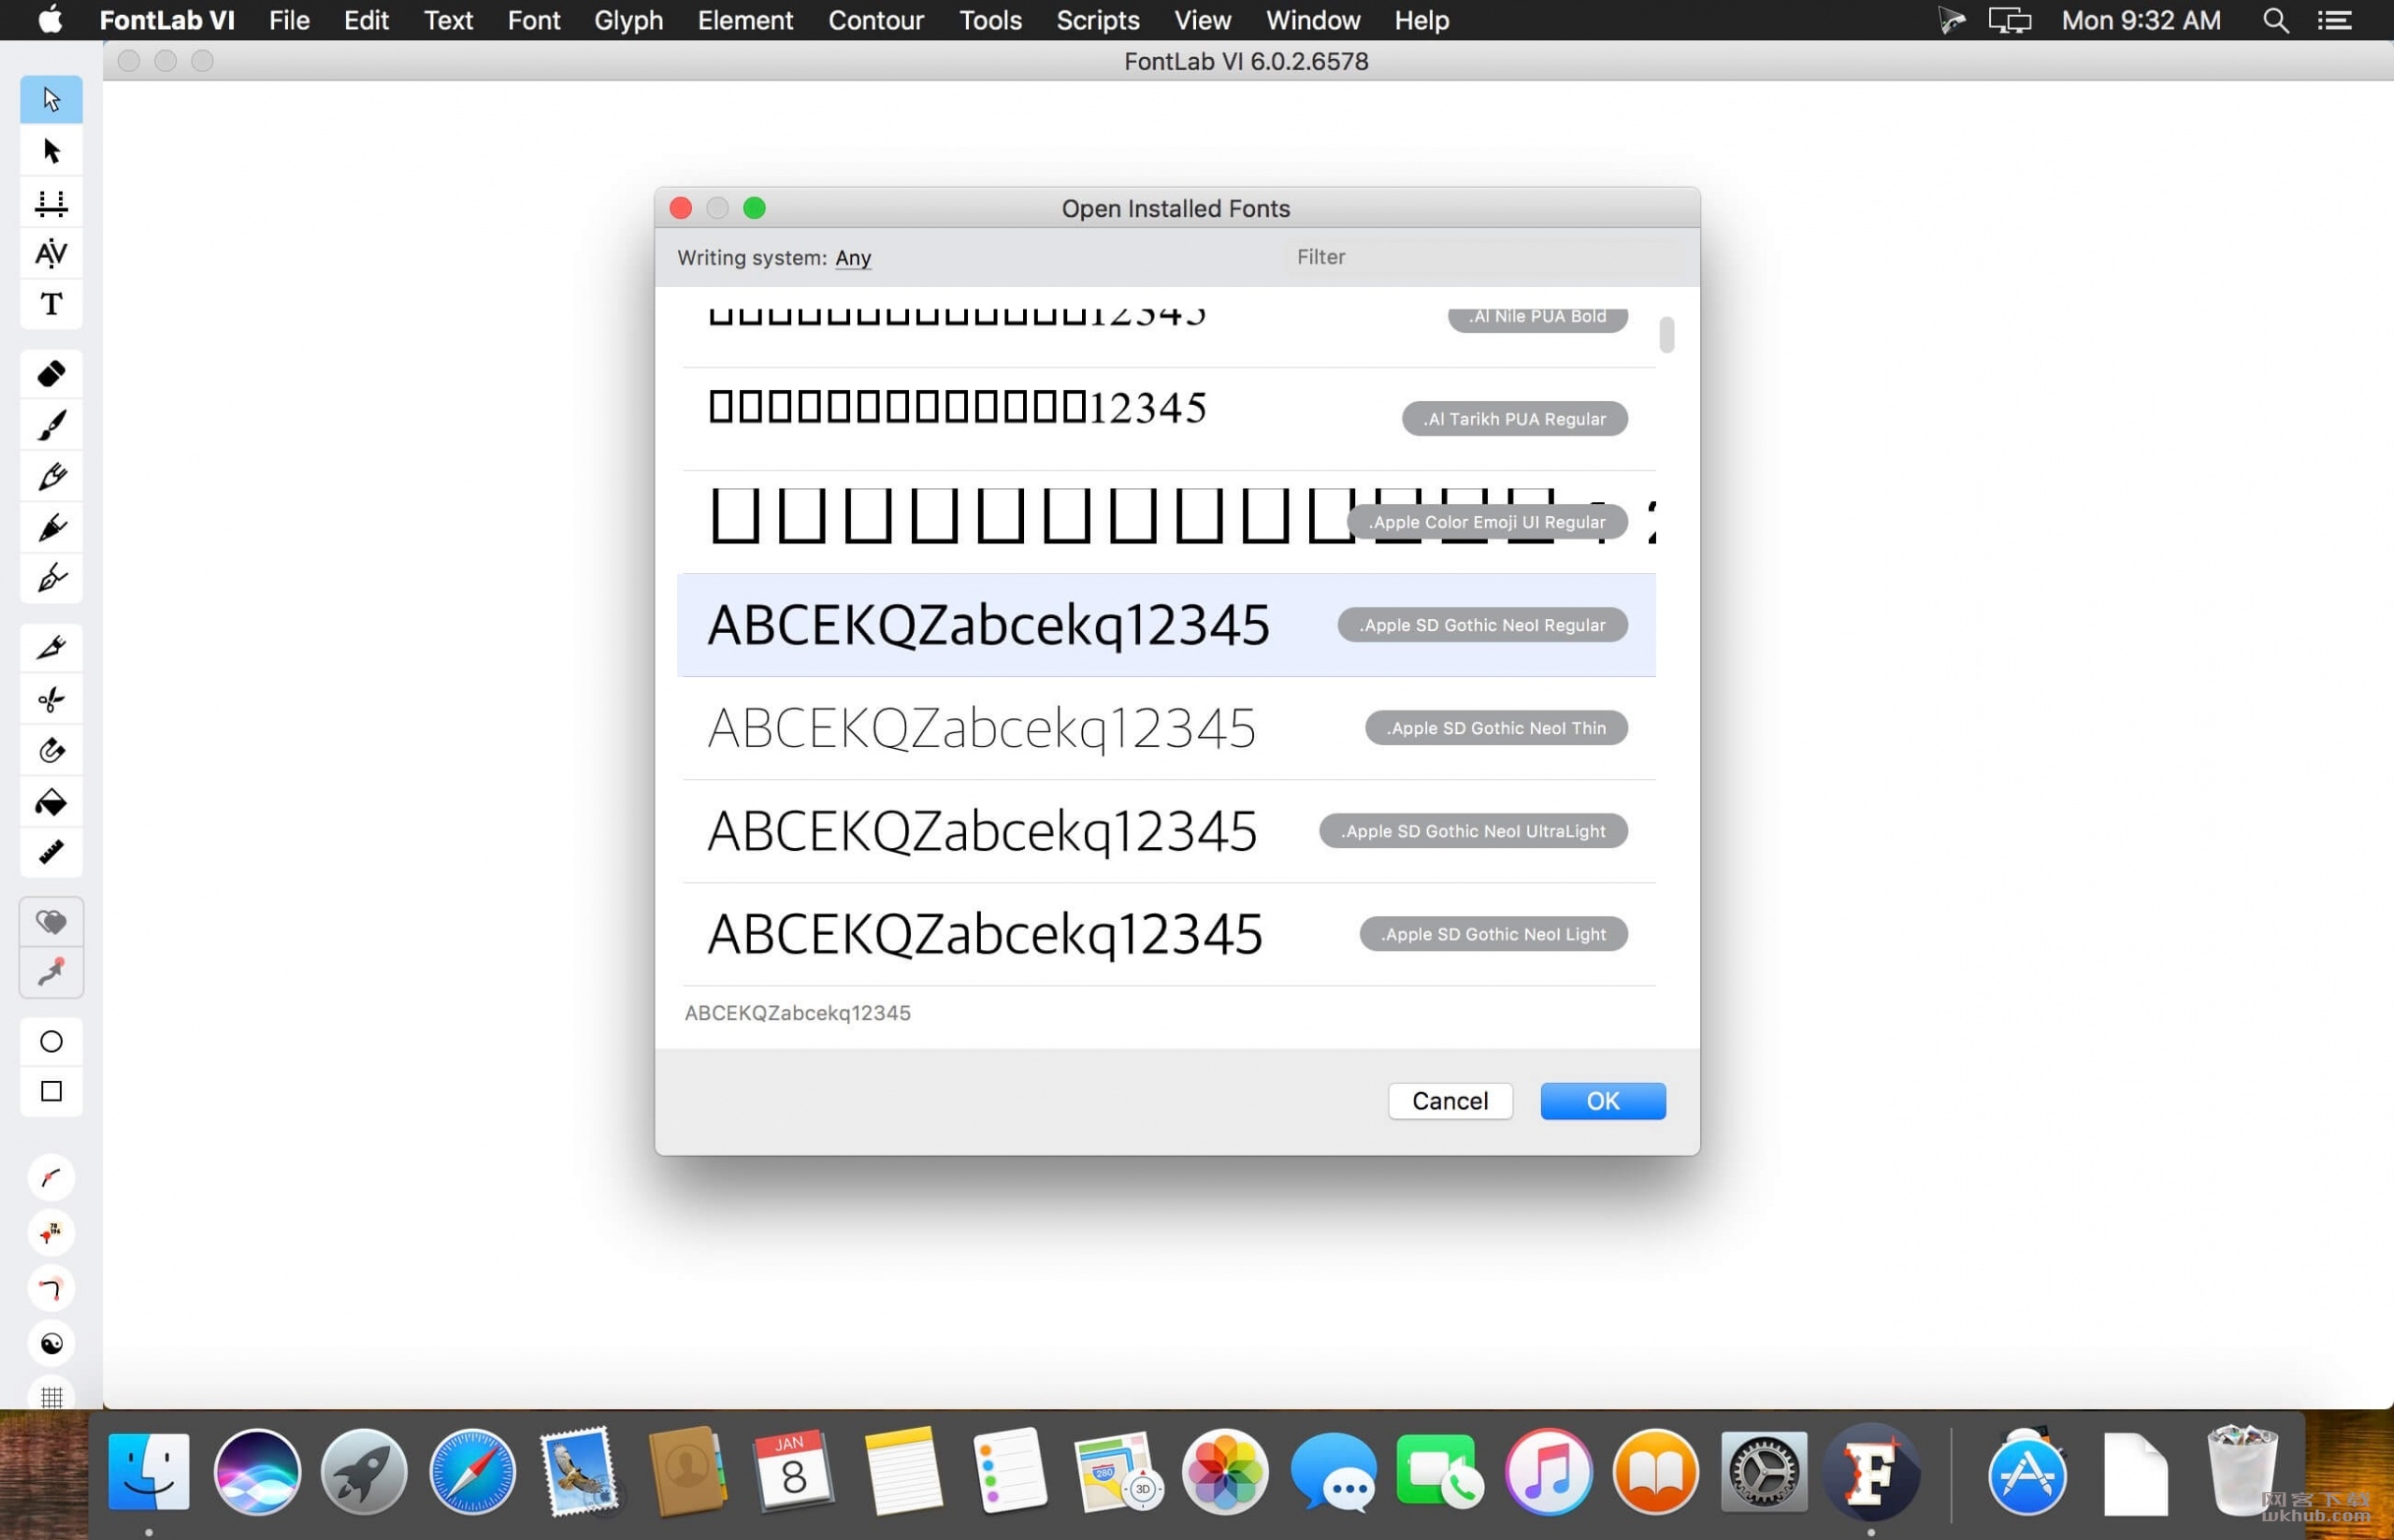Screen dimensions: 2394x1540
Task: Click the red-dot path tool icon
Action: click(51, 972)
